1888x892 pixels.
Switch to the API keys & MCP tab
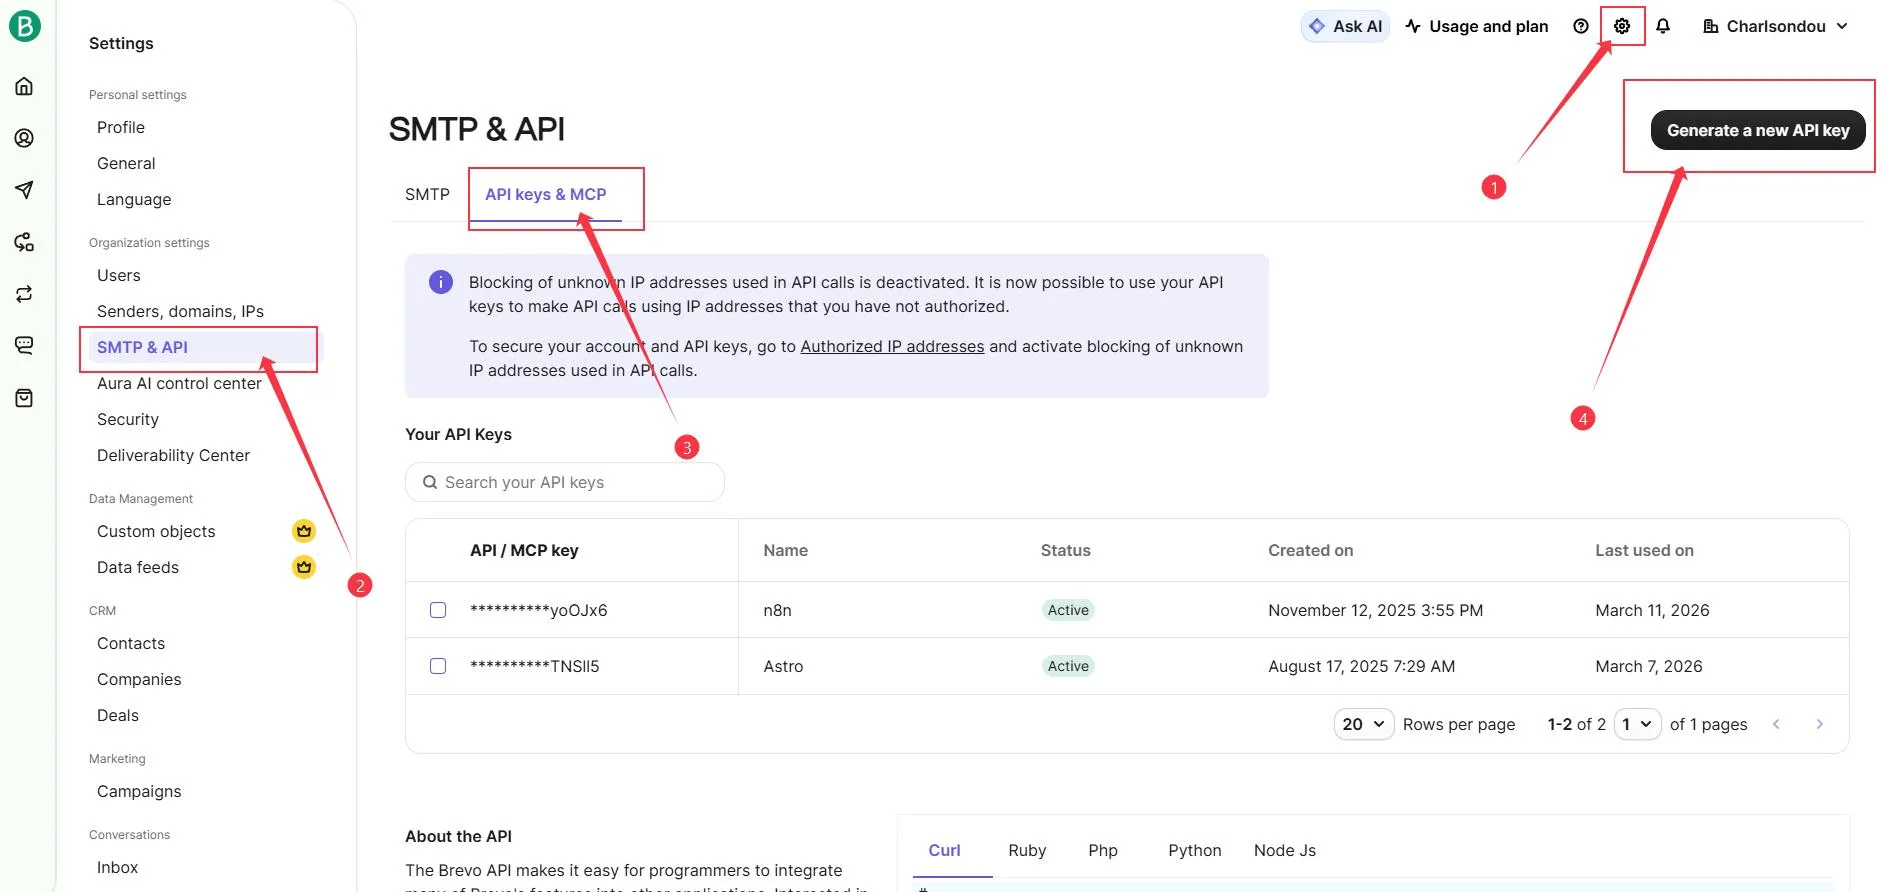[x=546, y=194]
